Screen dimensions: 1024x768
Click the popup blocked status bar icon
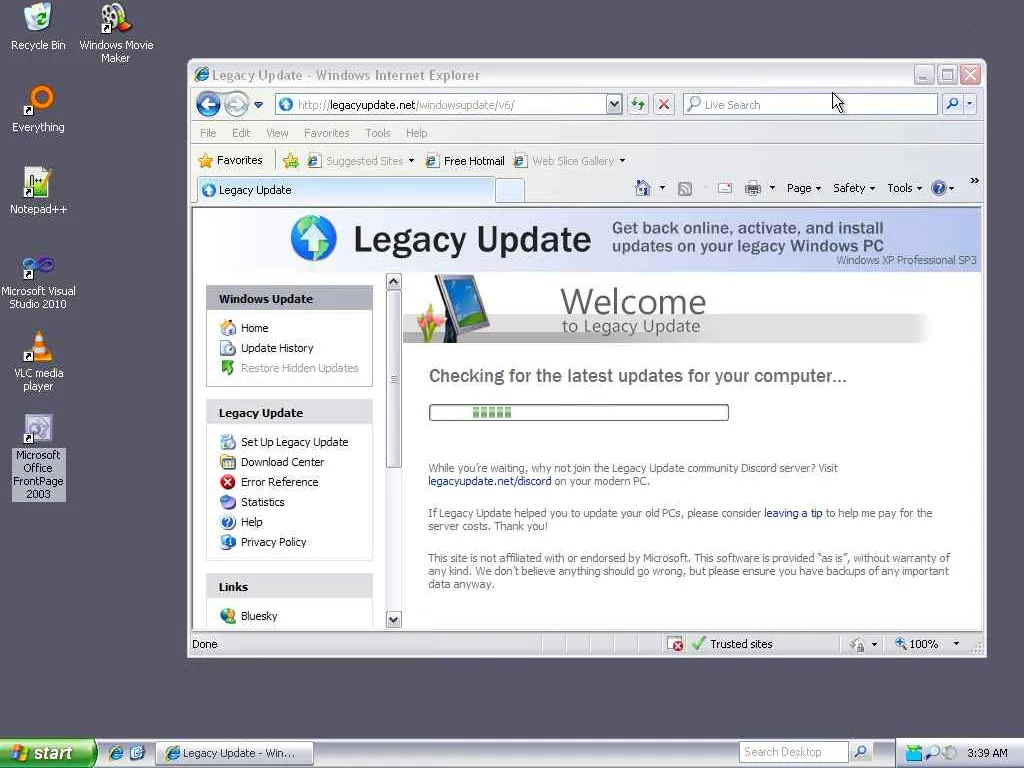tap(675, 644)
